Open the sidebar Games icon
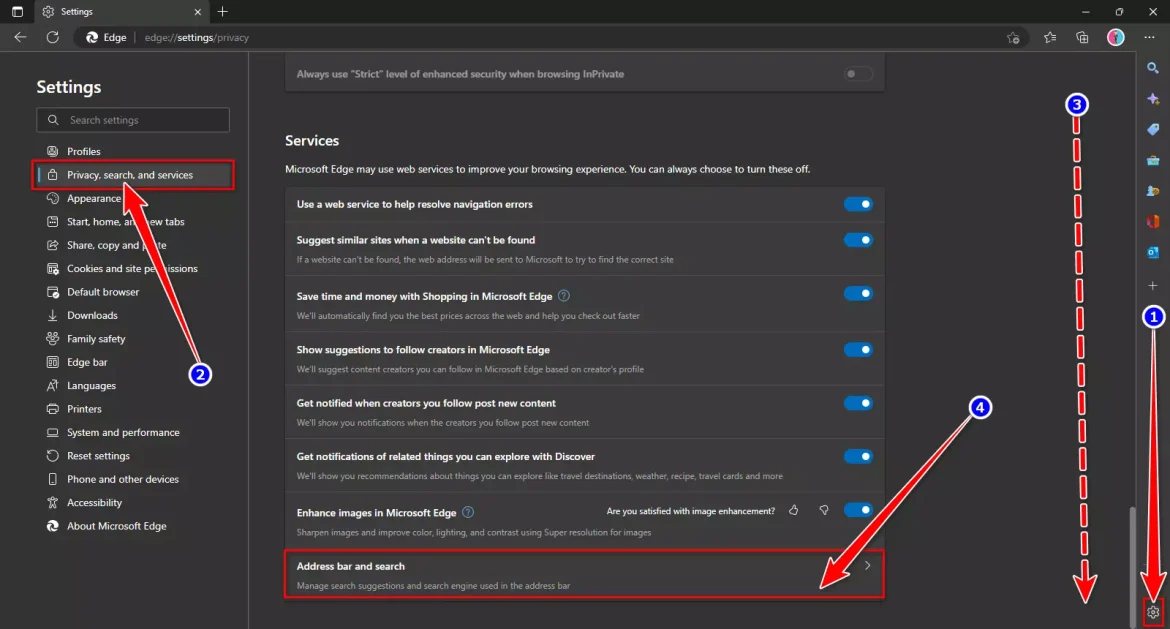 (1153, 191)
